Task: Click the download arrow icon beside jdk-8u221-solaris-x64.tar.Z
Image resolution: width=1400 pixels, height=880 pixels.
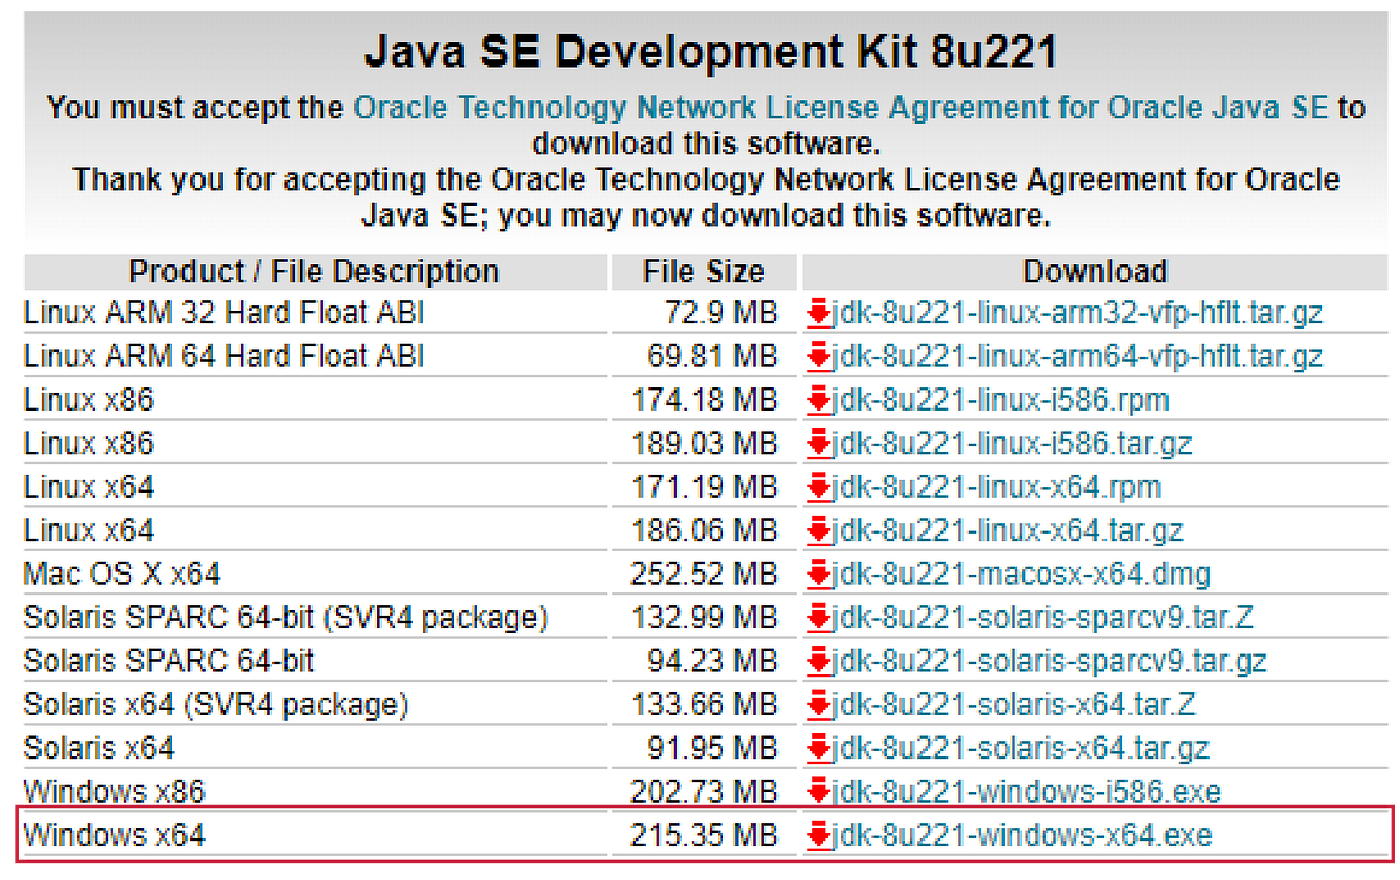Action: [x=819, y=704]
